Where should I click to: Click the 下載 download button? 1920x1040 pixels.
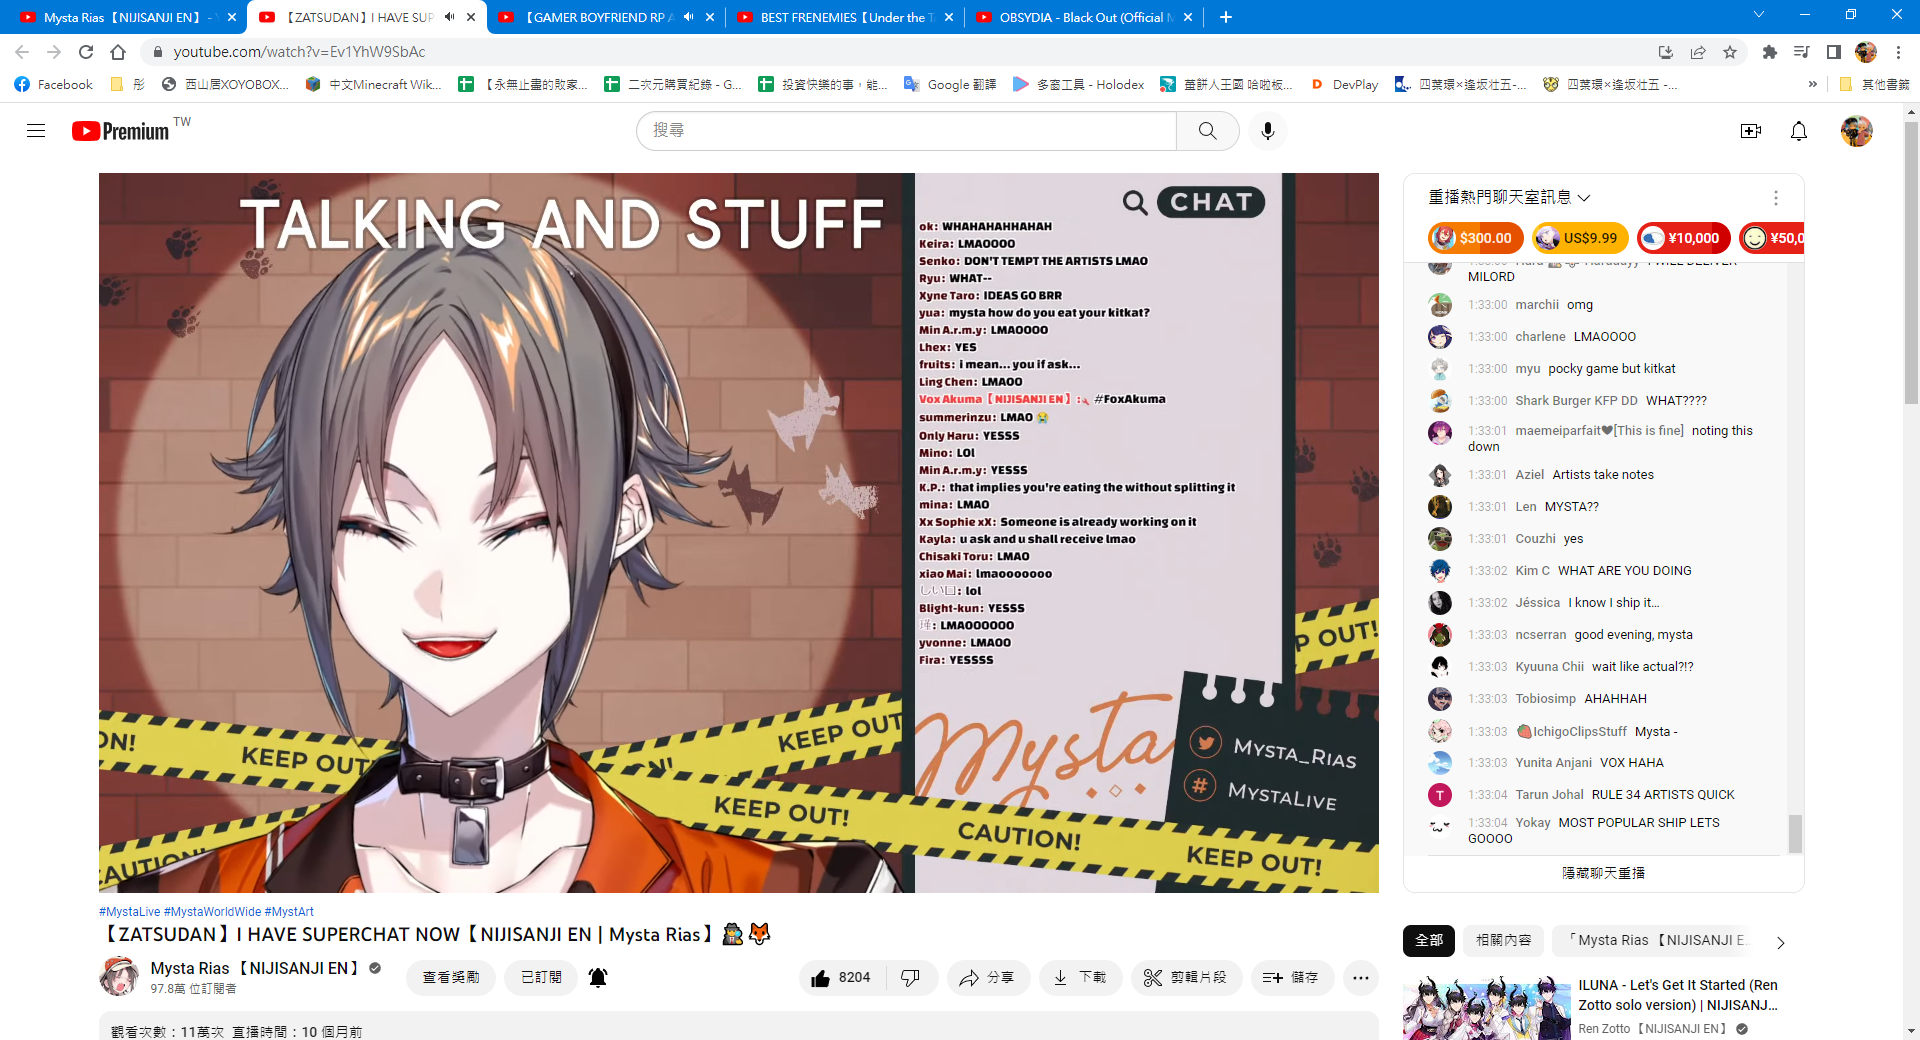1080,978
